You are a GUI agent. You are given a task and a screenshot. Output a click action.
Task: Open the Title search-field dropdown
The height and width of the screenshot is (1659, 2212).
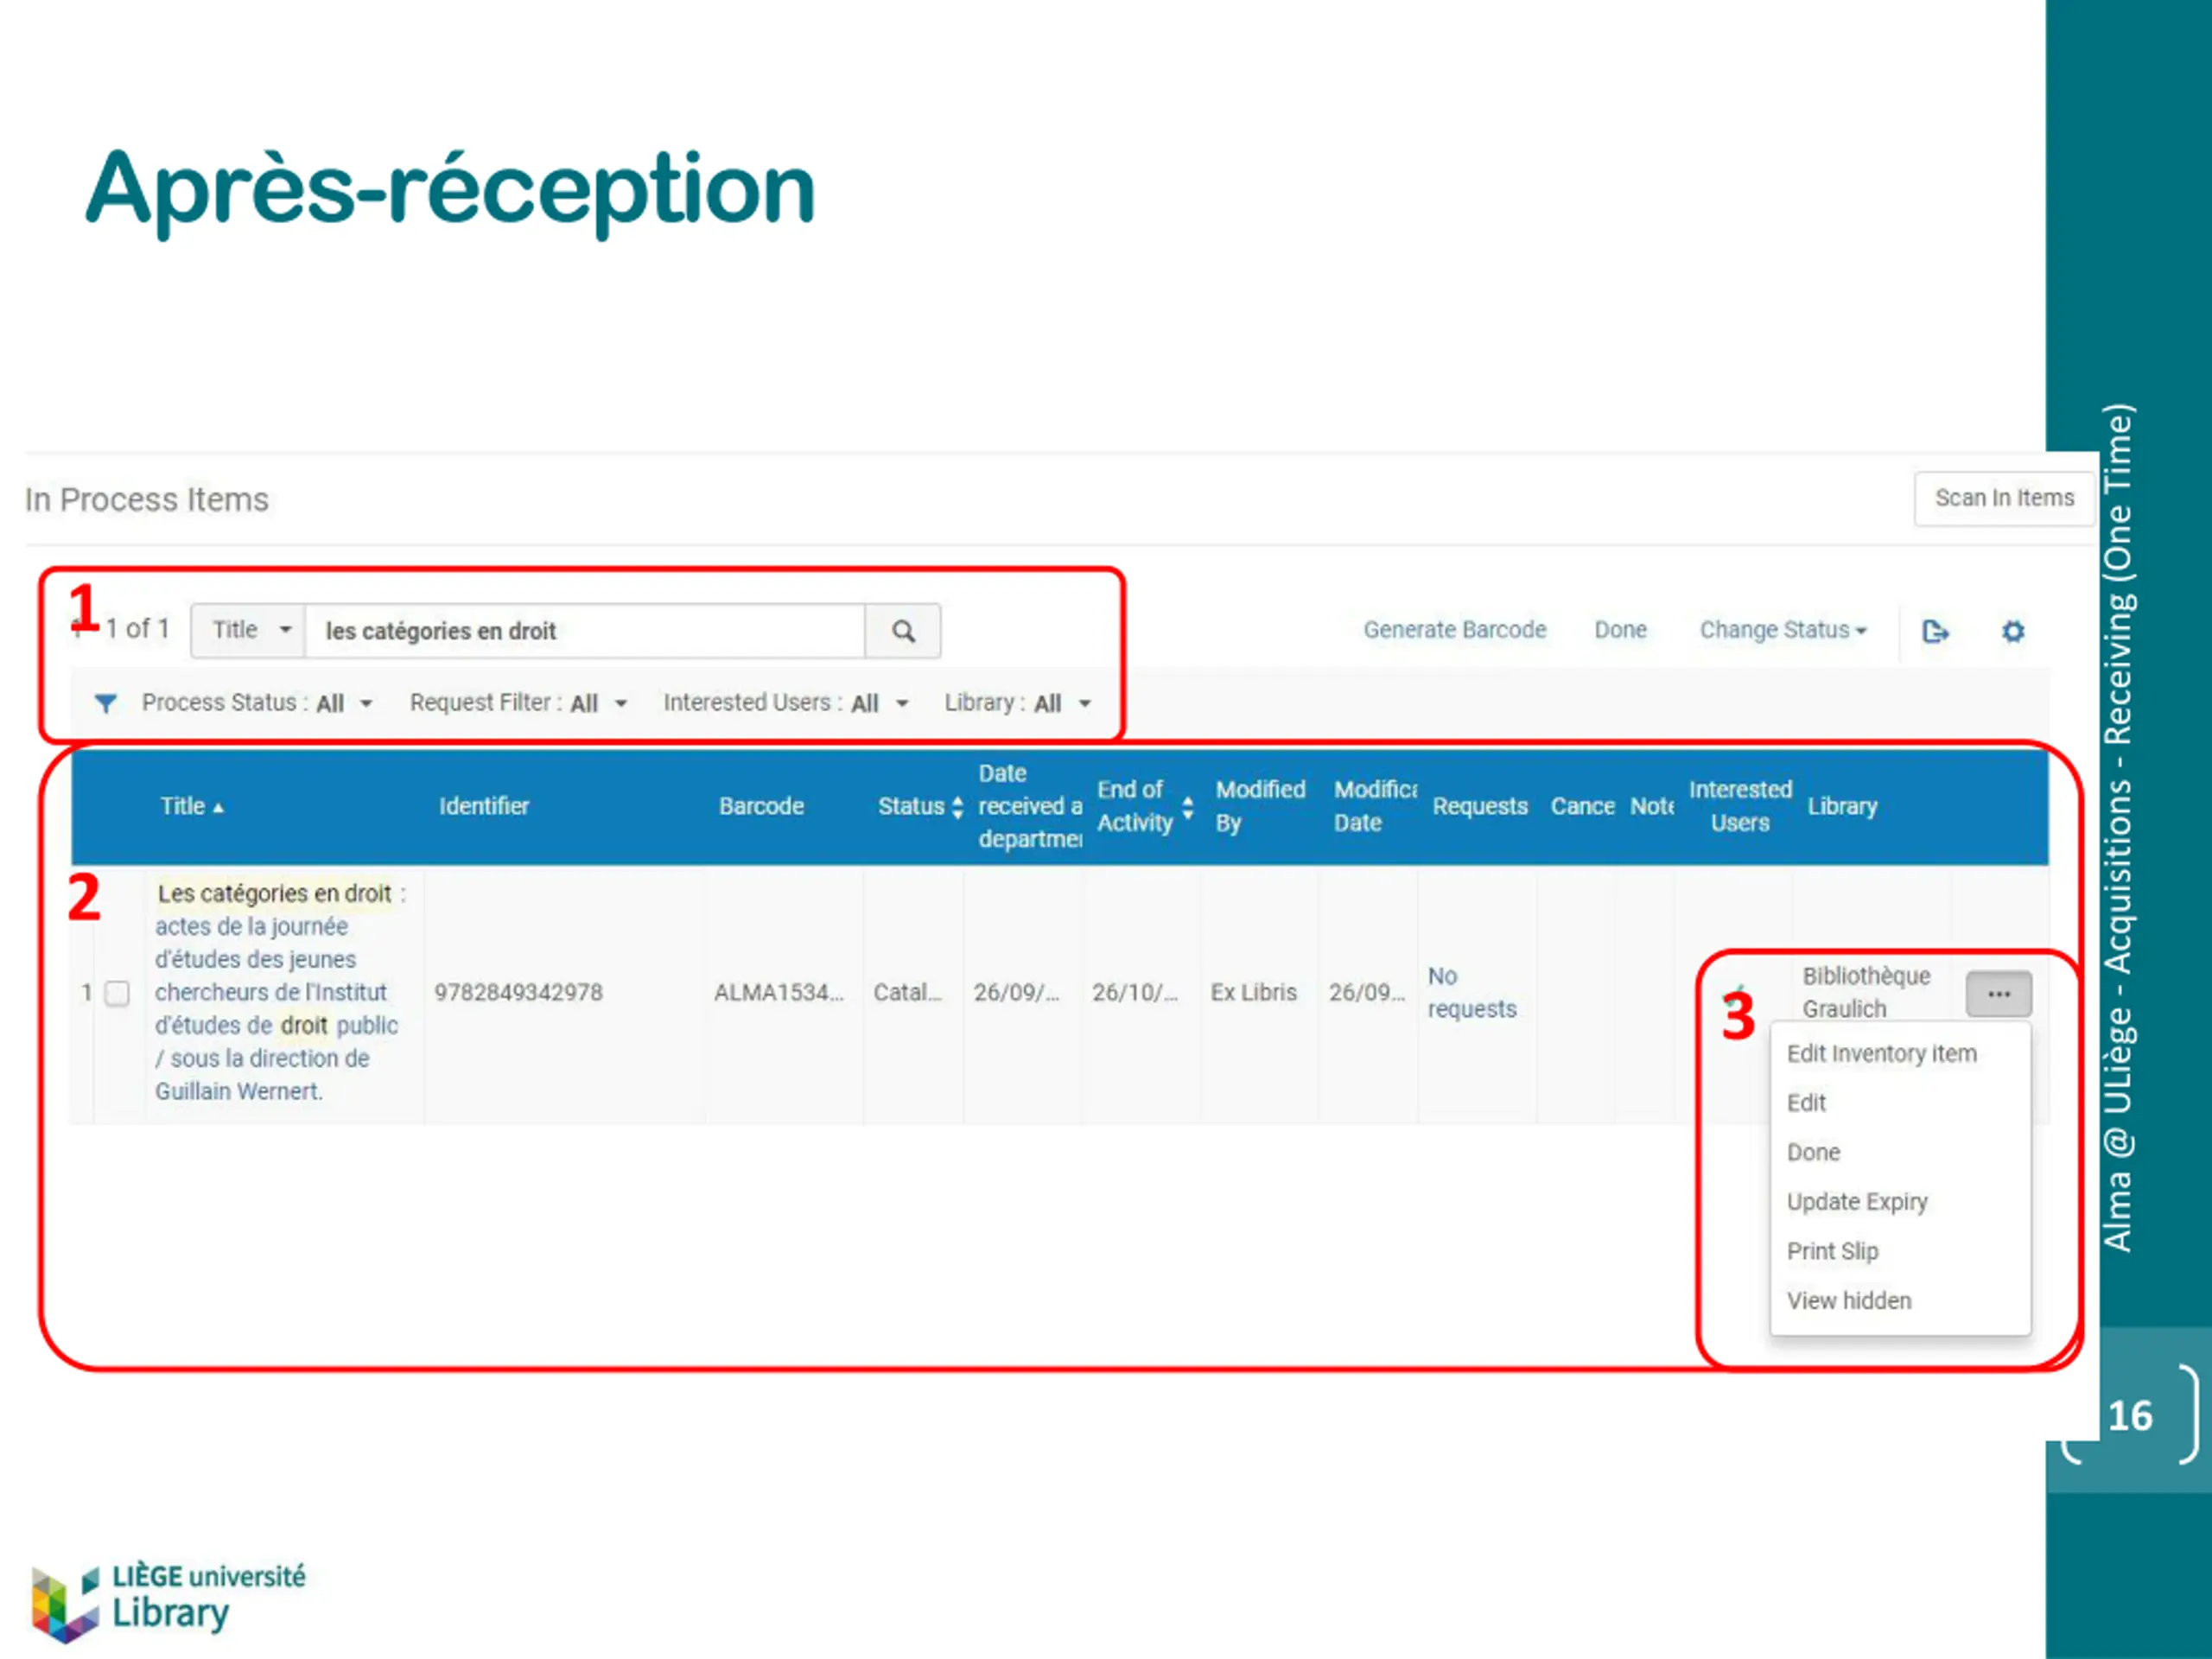point(248,631)
